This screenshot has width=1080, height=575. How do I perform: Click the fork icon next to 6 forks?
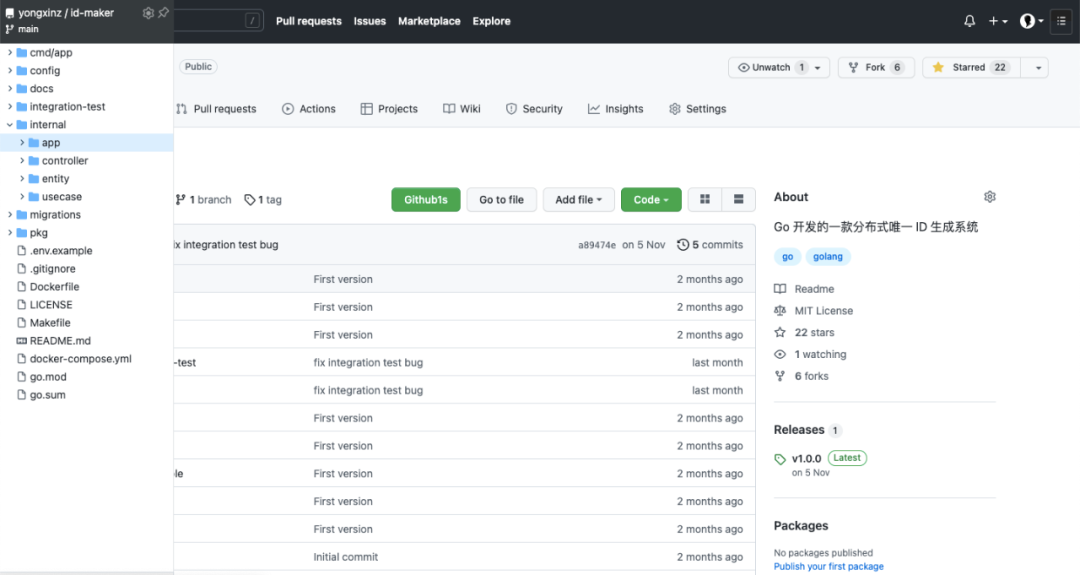point(780,376)
